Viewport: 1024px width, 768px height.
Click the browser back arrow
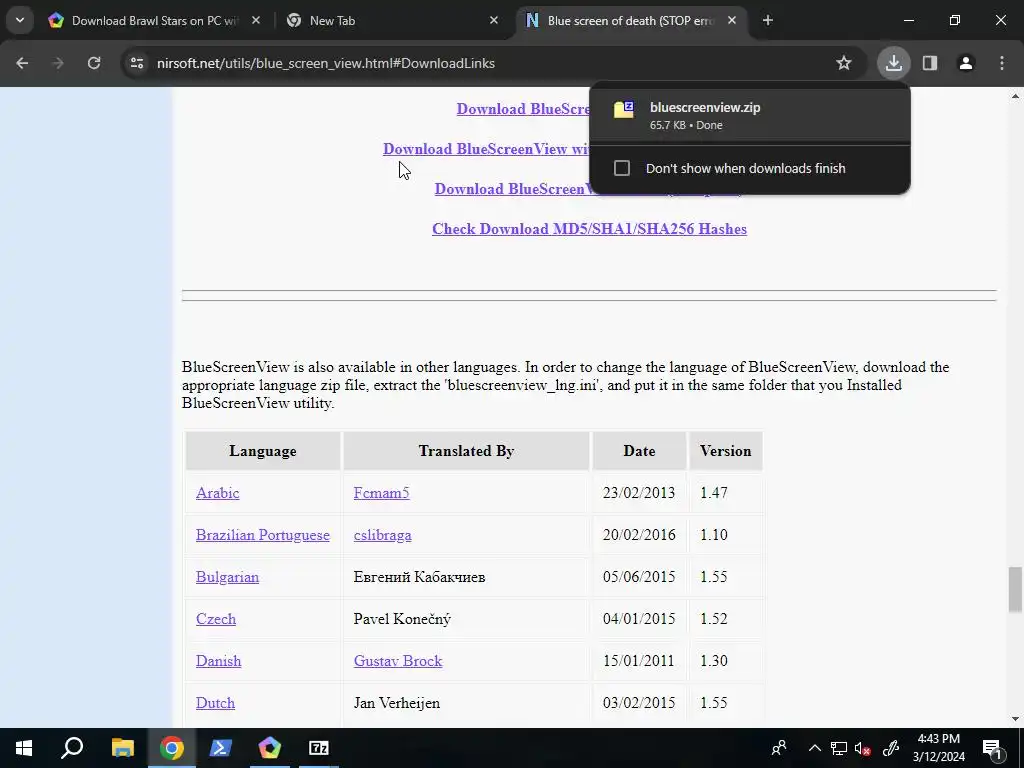[22, 63]
